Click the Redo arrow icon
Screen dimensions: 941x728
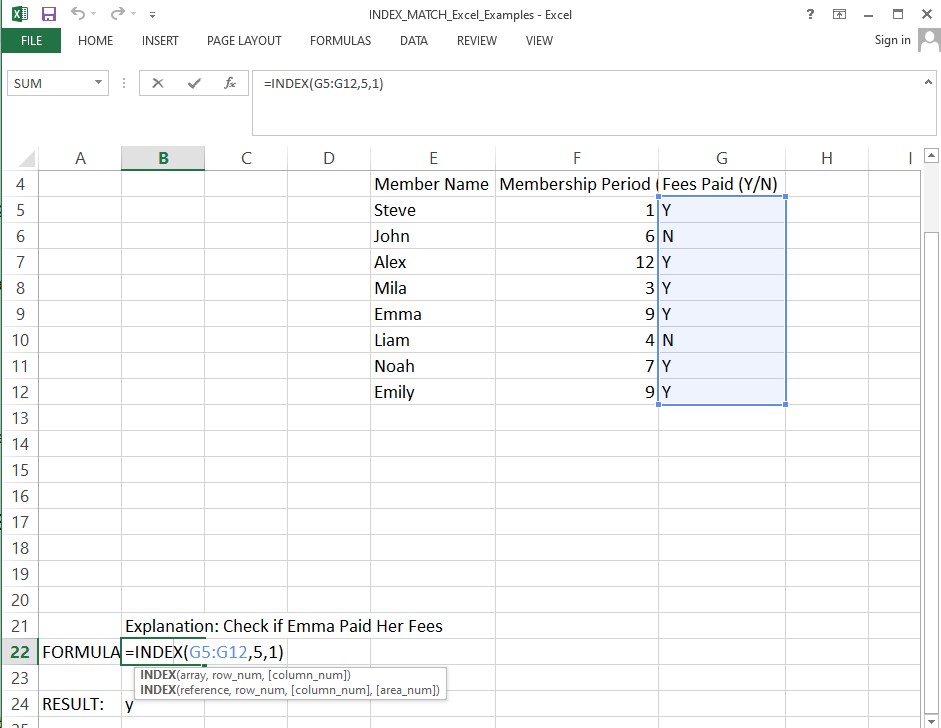click(x=117, y=14)
